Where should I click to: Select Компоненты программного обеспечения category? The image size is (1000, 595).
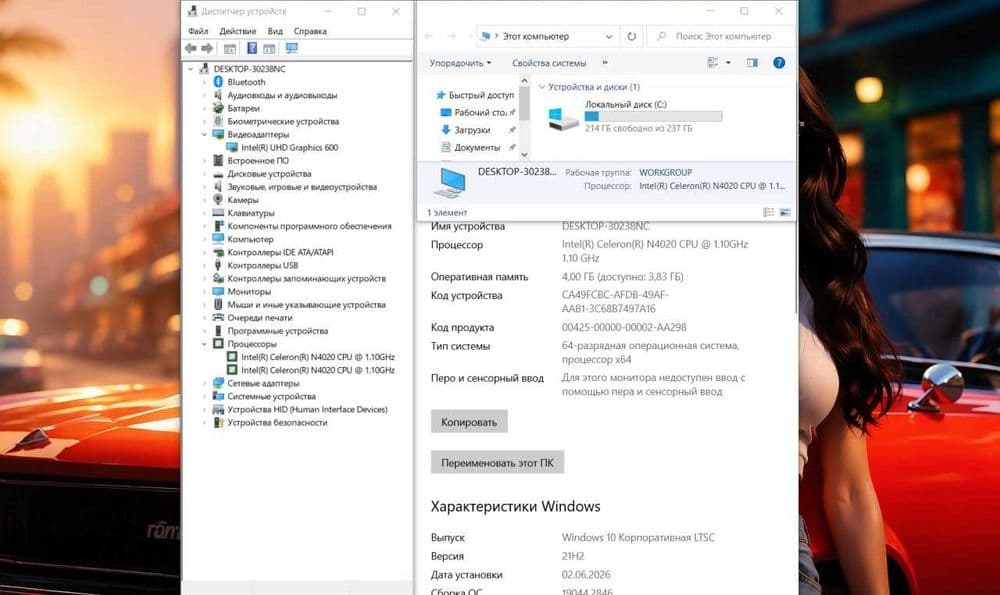pos(309,226)
